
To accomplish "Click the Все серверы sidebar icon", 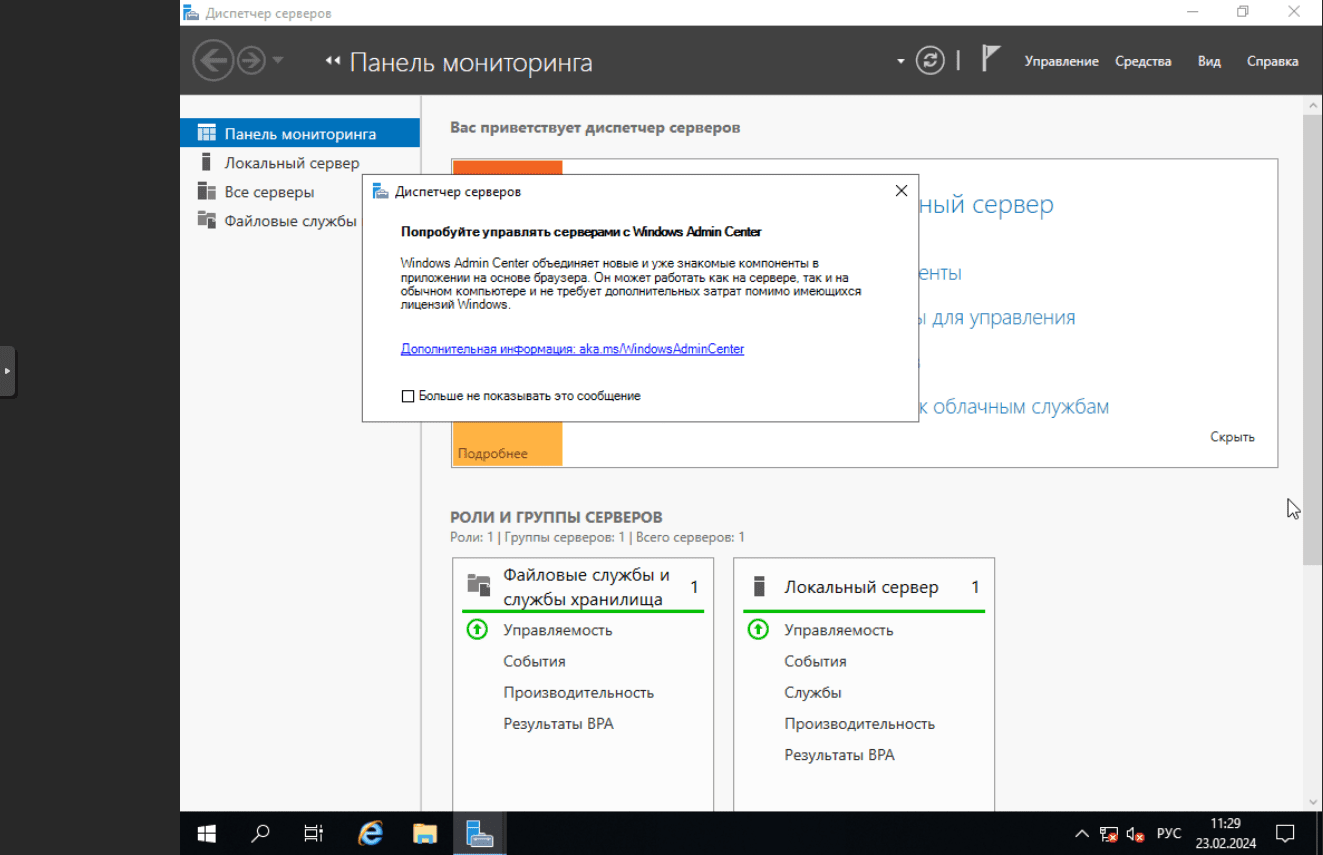I will (x=207, y=191).
